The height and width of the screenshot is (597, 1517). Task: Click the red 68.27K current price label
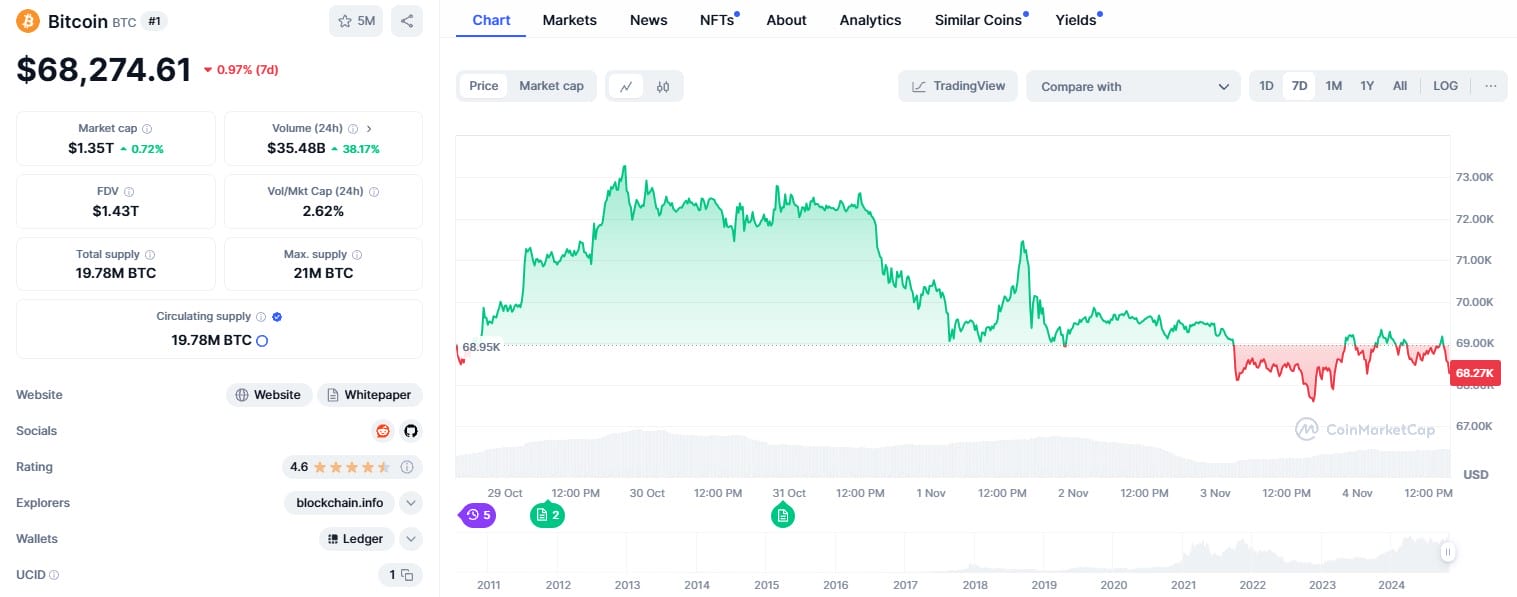click(1475, 373)
